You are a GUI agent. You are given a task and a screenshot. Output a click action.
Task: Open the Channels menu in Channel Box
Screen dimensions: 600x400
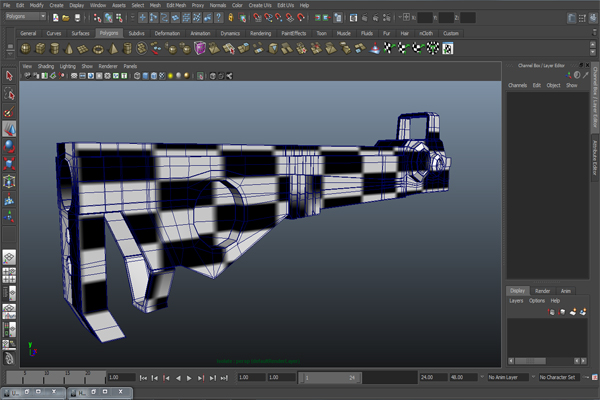517,85
